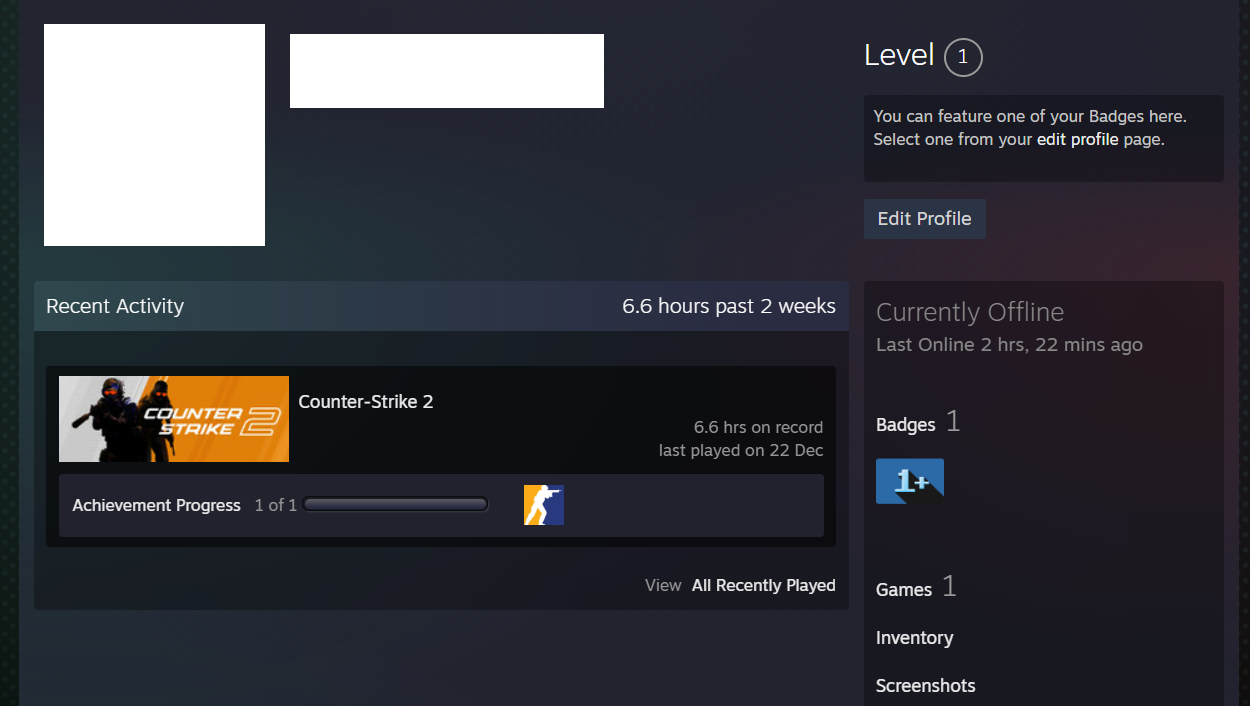Follow the 'edit profile' link in badge box

pyautogui.click(x=1077, y=139)
